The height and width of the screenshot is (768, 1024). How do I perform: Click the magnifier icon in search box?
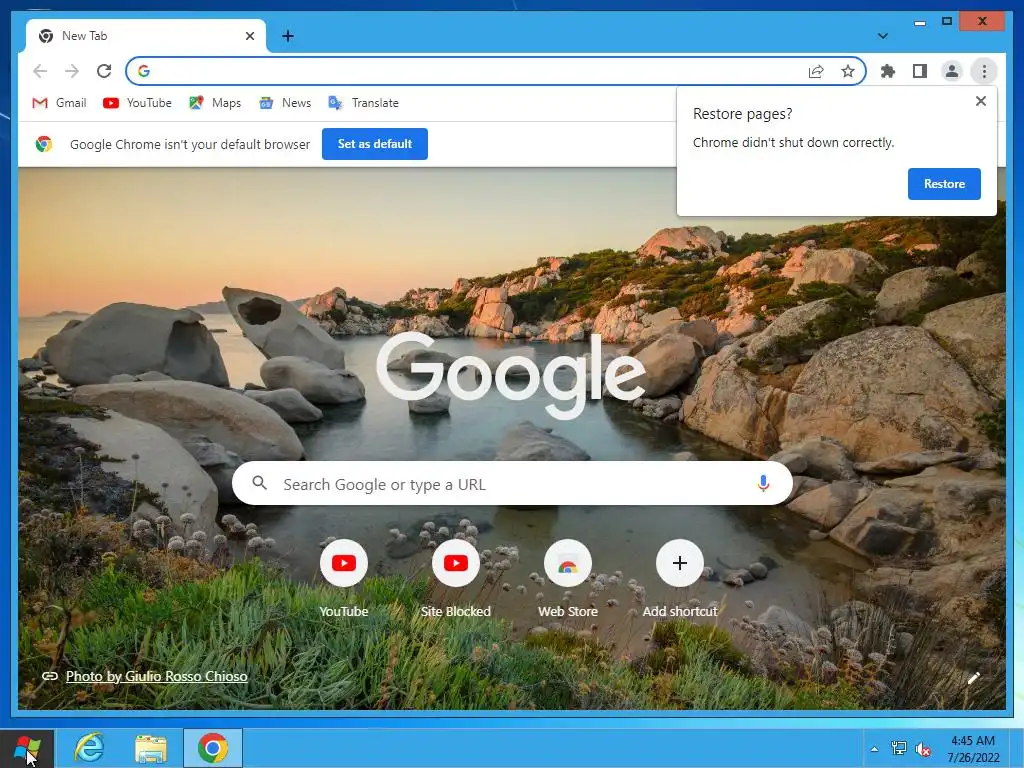coord(259,483)
